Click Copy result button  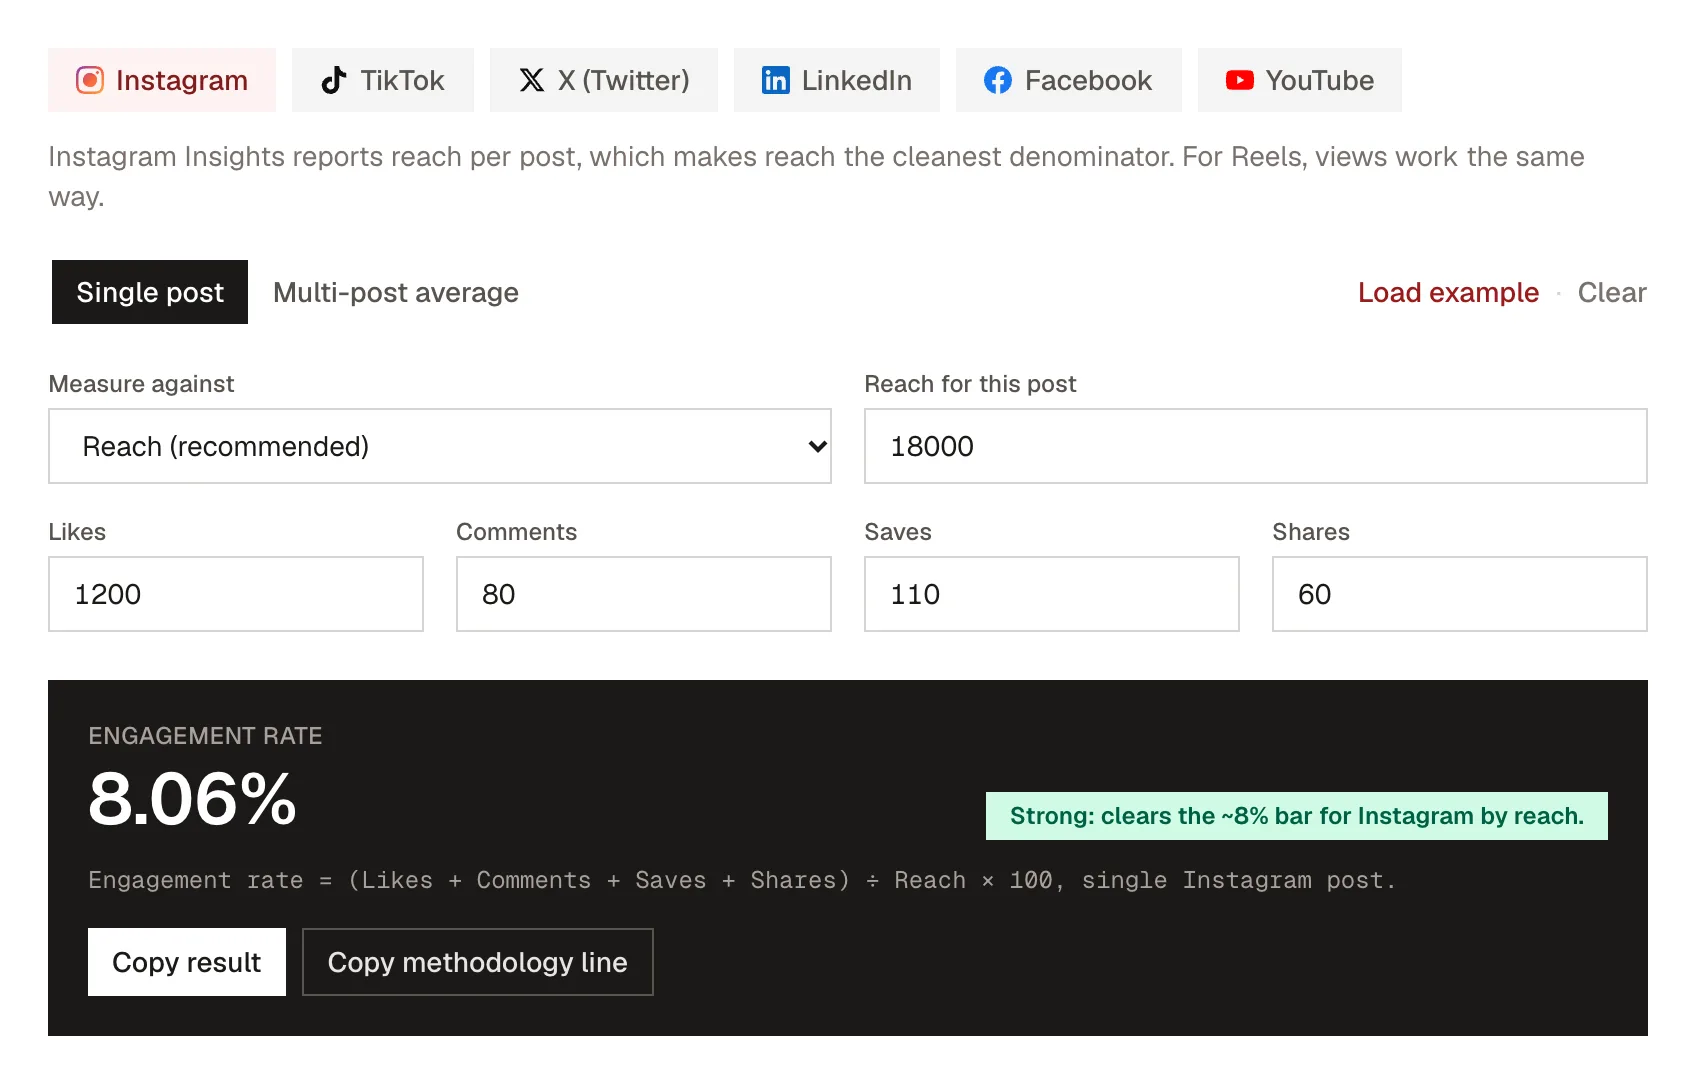(187, 962)
